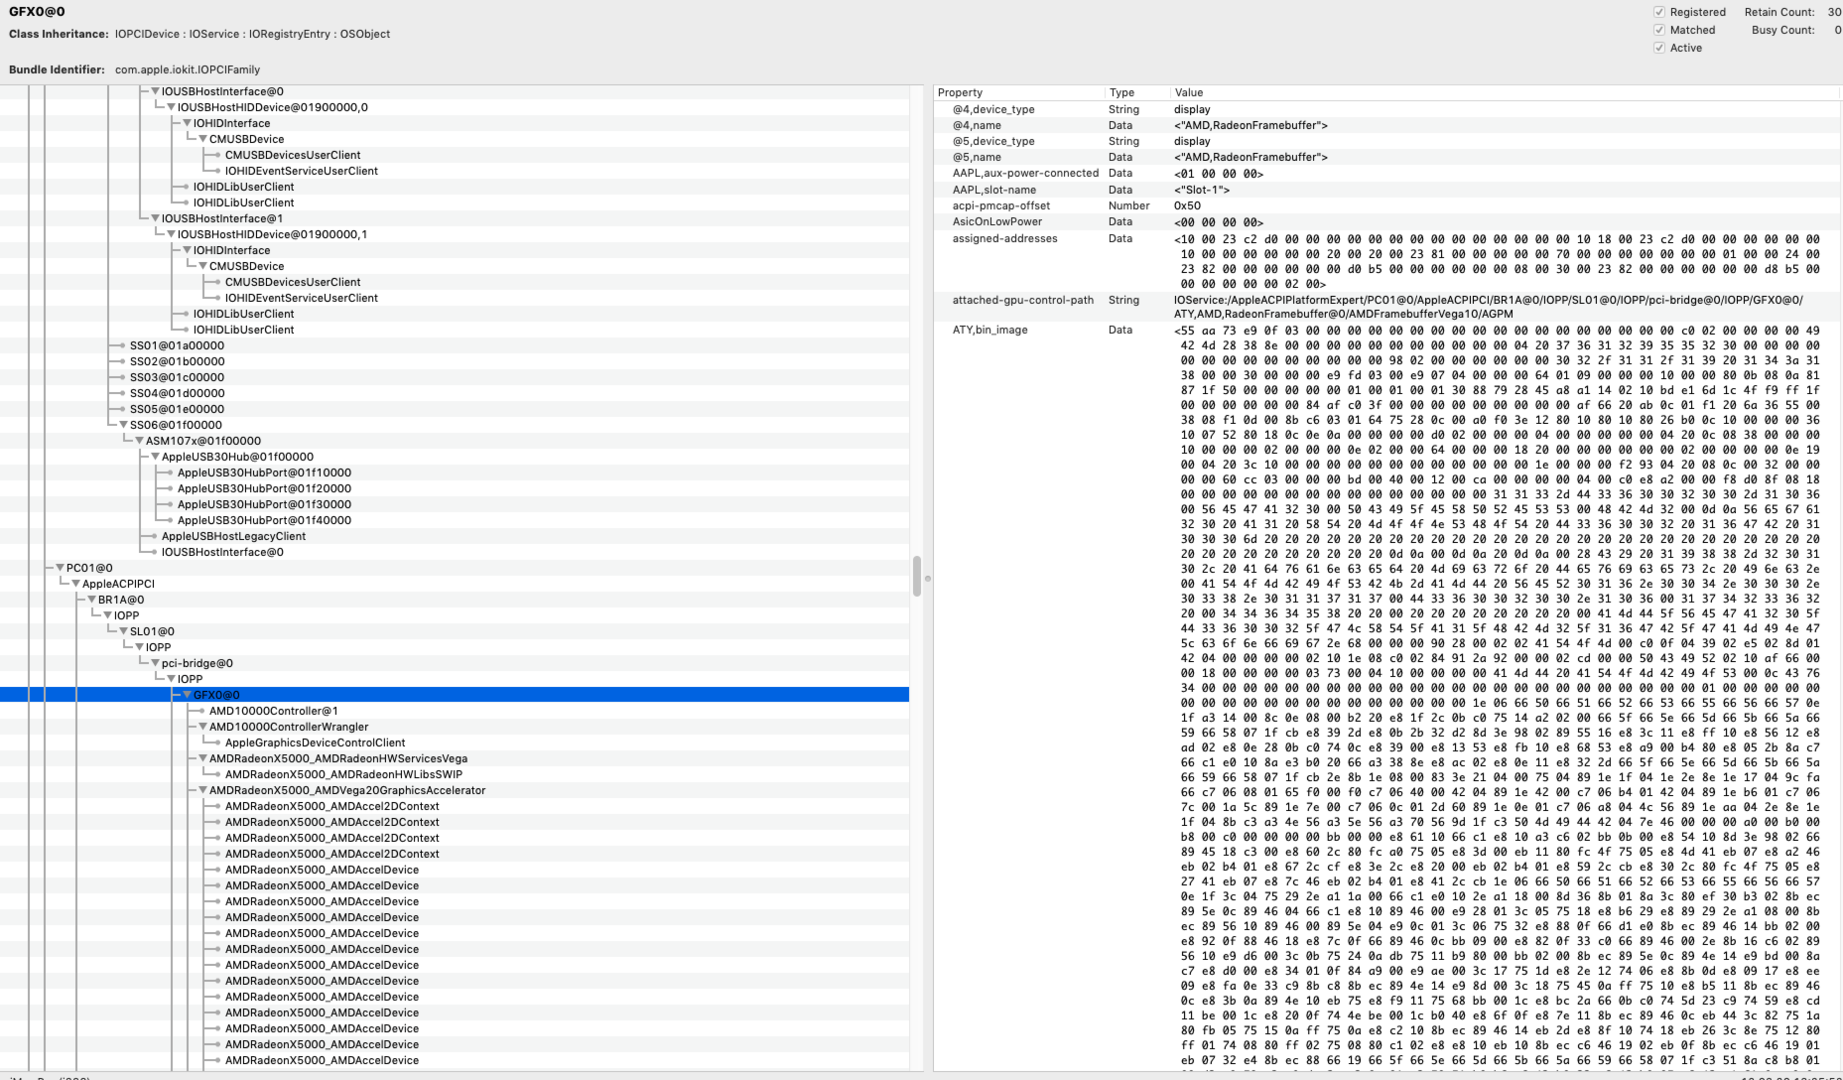Sort by the Property column header
The image size is (1843, 1080).
[x=1019, y=92]
